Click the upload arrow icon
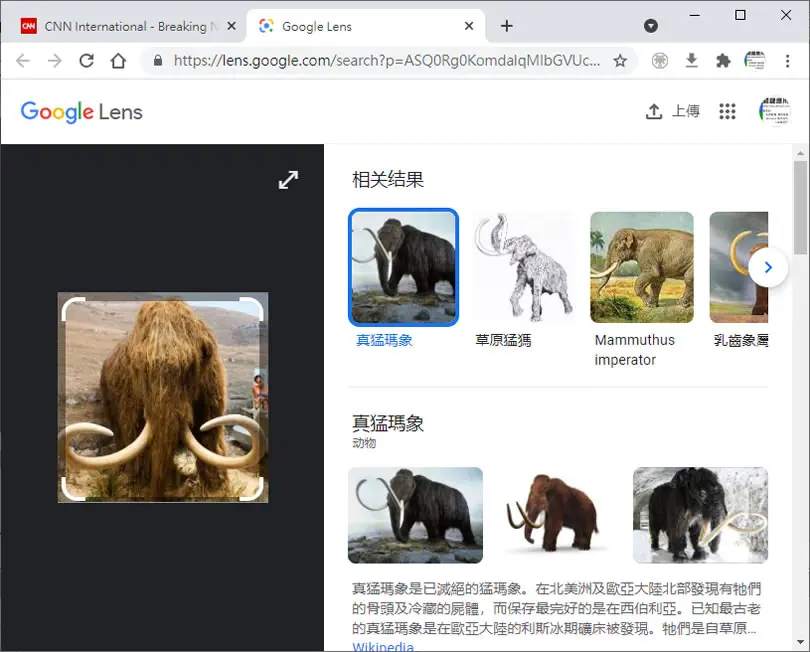The width and height of the screenshot is (810, 652). 654,111
